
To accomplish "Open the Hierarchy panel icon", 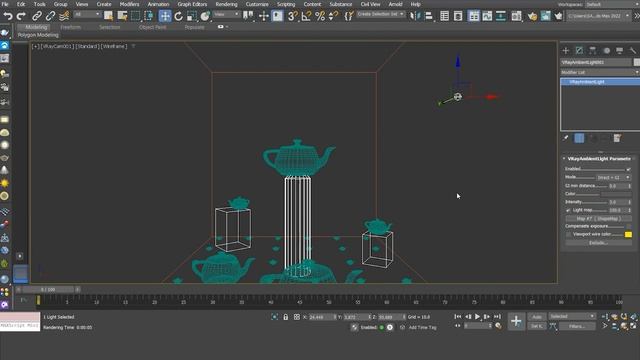I will tap(593, 51).
